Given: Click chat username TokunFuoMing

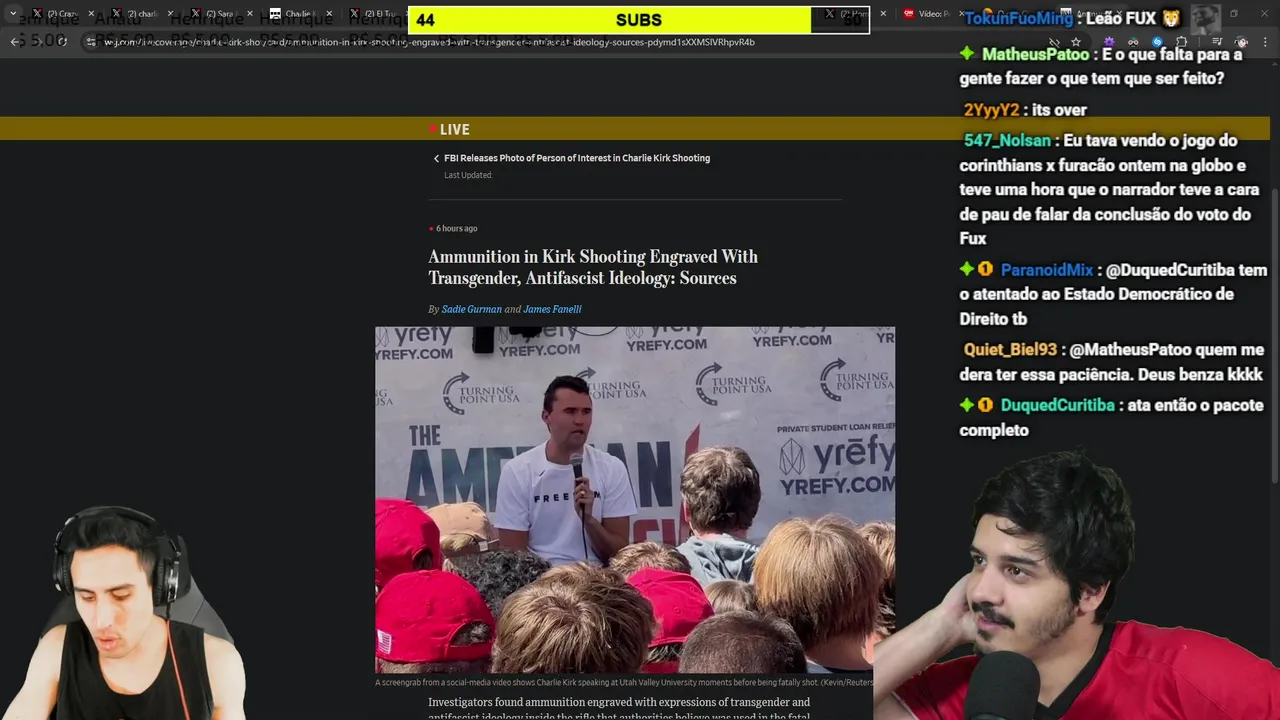Looking at the screenshot, I should [1019, 18].
